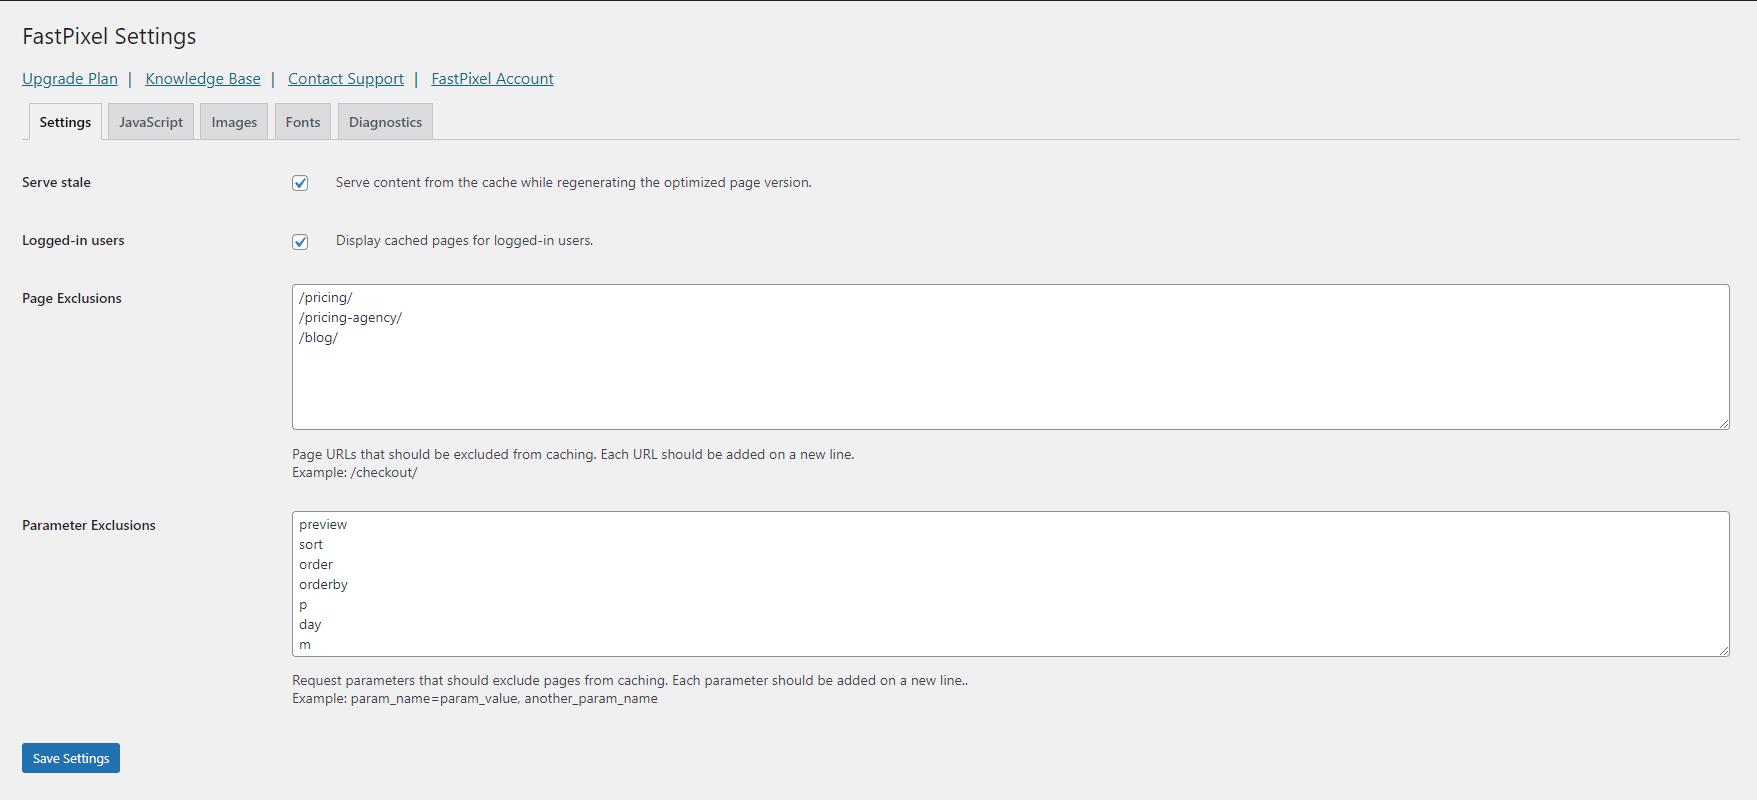Open the Upgrade Plan link
Viewport: 1757px width, 800px height.
point(70,79)
